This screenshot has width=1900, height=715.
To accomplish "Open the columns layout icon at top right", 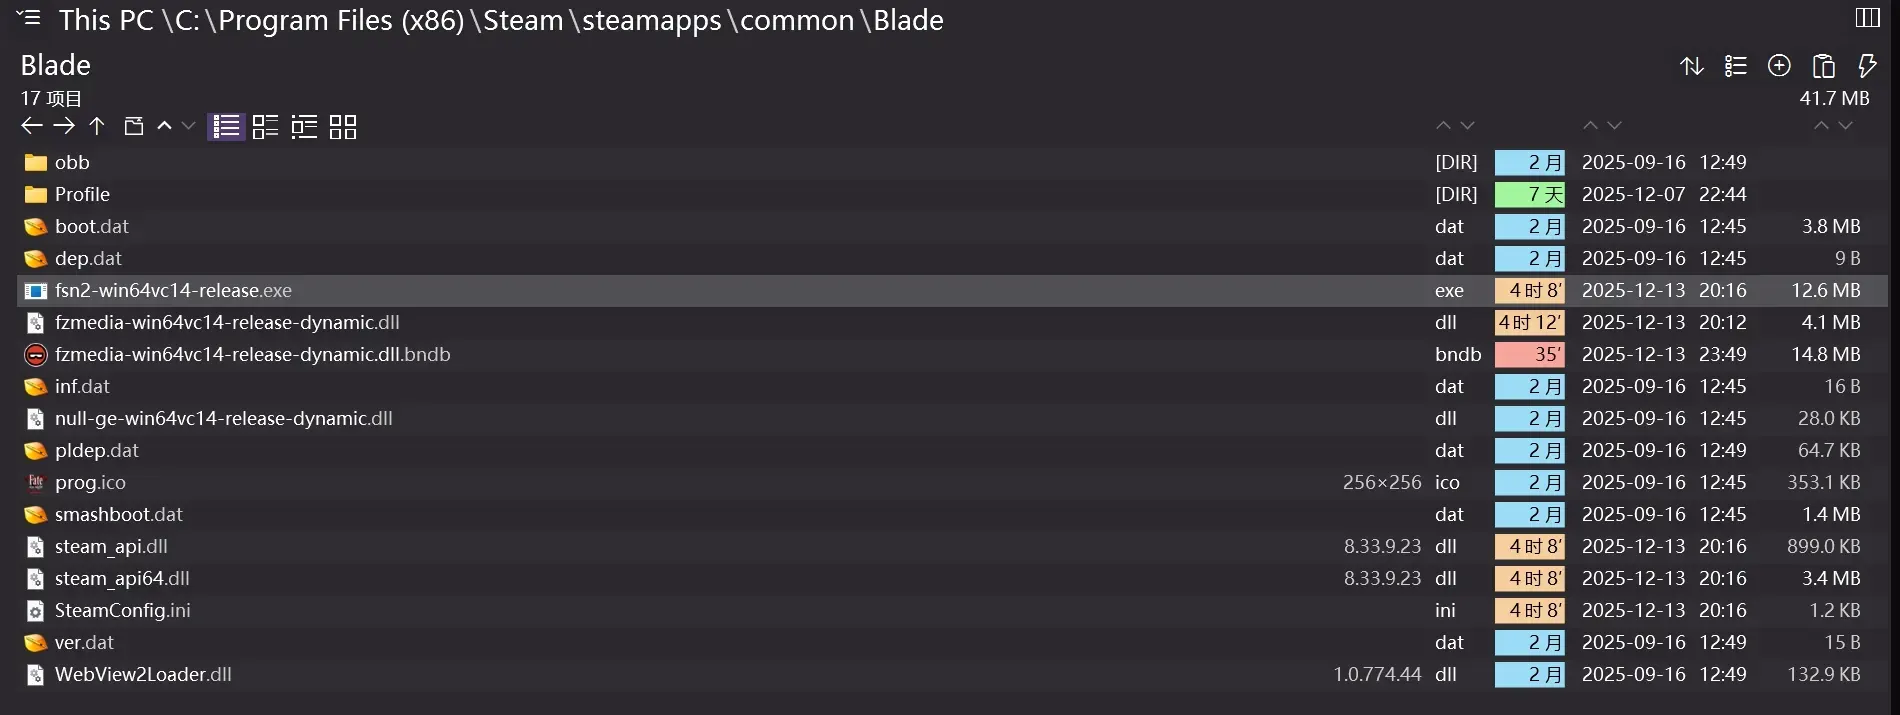I will [1867, 17].
